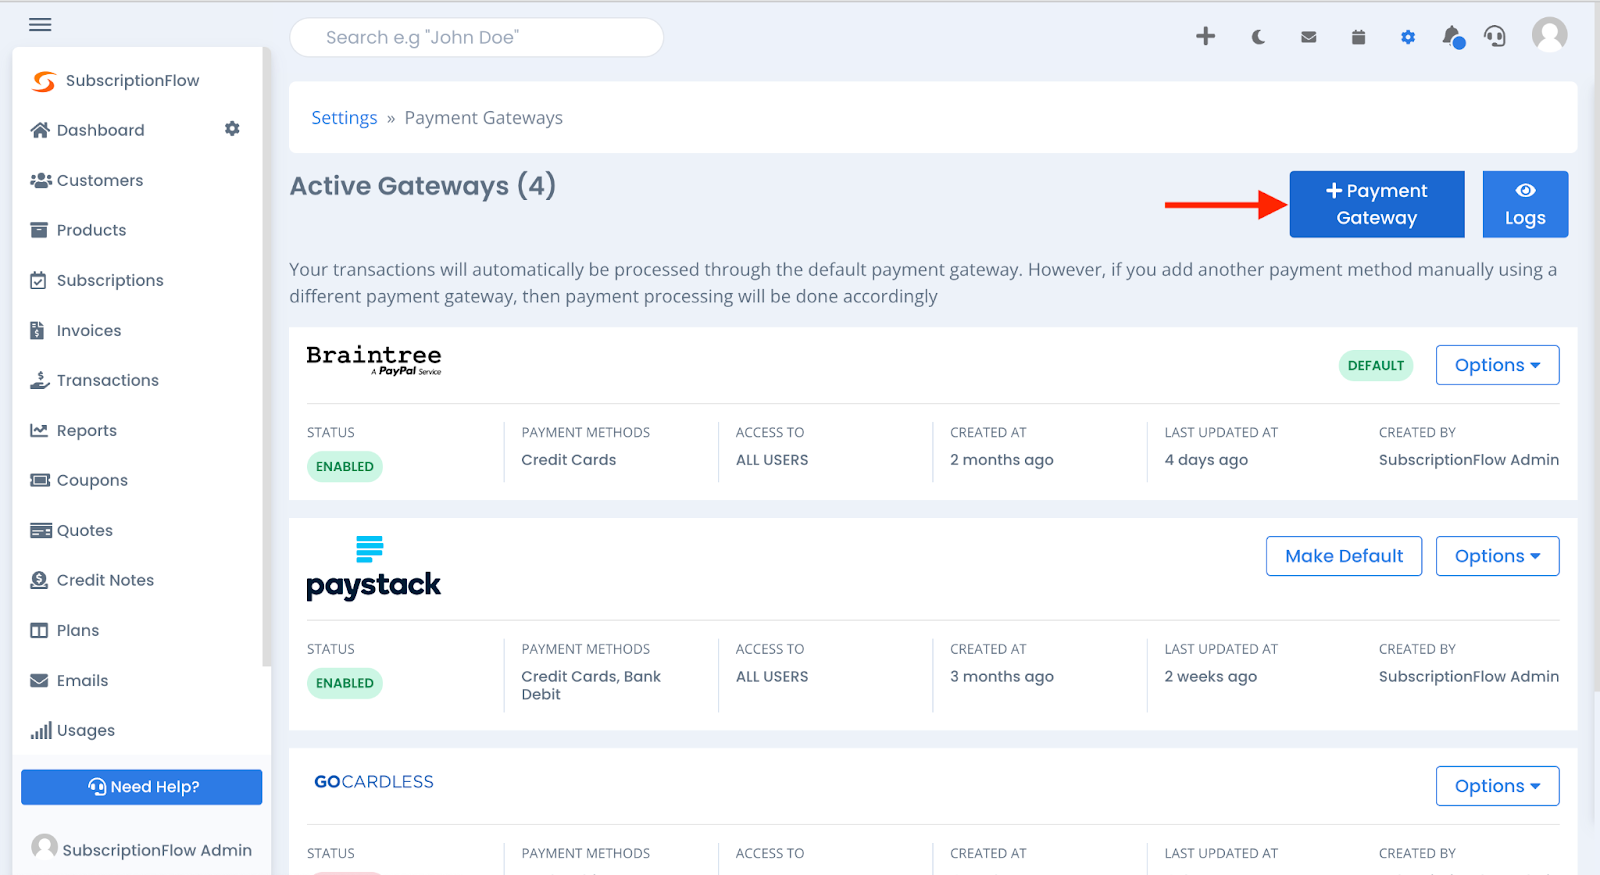The height and width of the screenshot is (875, 1600).
Task: Click the Braintree logo
Action: point(374,360)
